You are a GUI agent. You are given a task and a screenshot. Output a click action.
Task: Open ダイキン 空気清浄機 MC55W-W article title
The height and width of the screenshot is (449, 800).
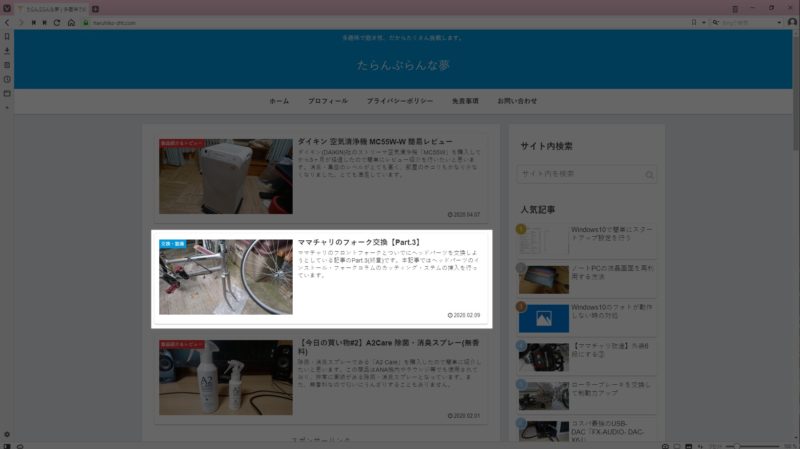pyautogui.click(x=375, y=141)
